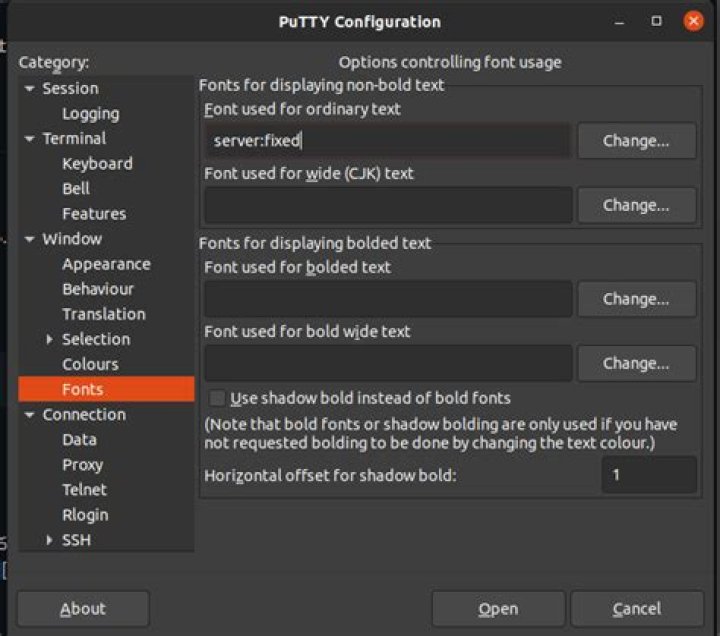Open the Appearance category
720x636 pixels.
tap(107, 265)
